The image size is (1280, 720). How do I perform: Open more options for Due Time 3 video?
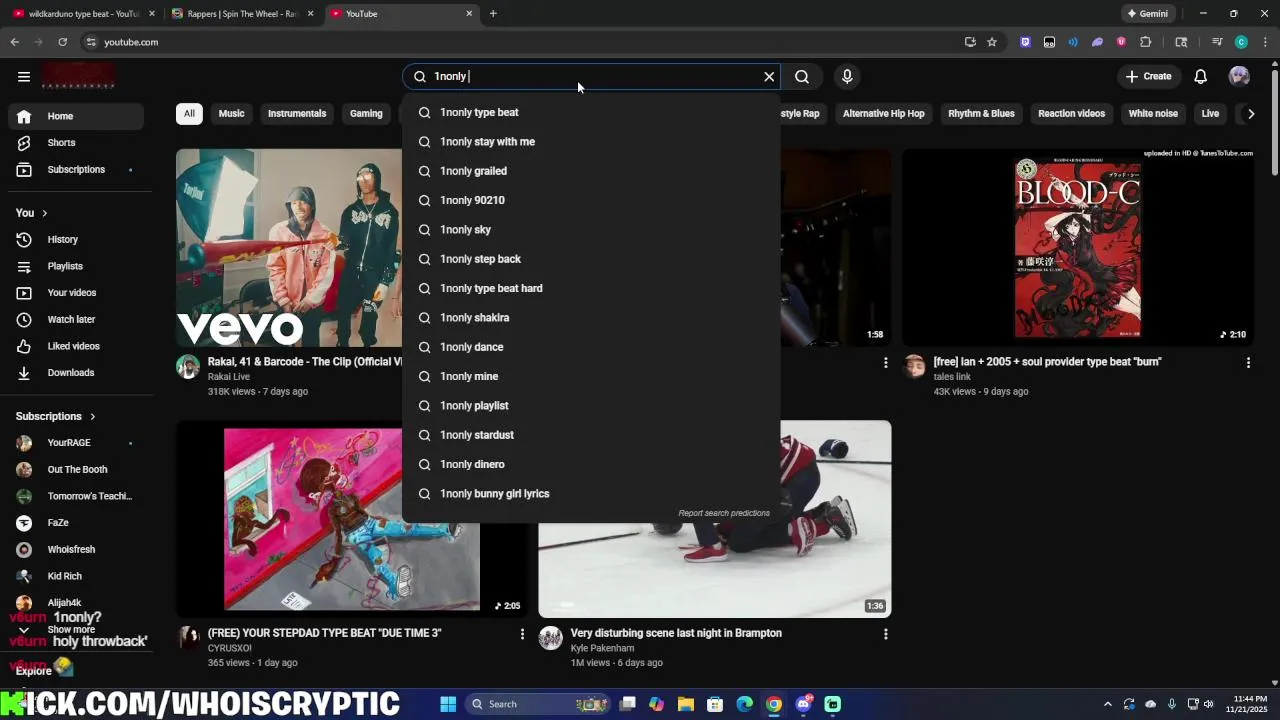pos(522,634)
